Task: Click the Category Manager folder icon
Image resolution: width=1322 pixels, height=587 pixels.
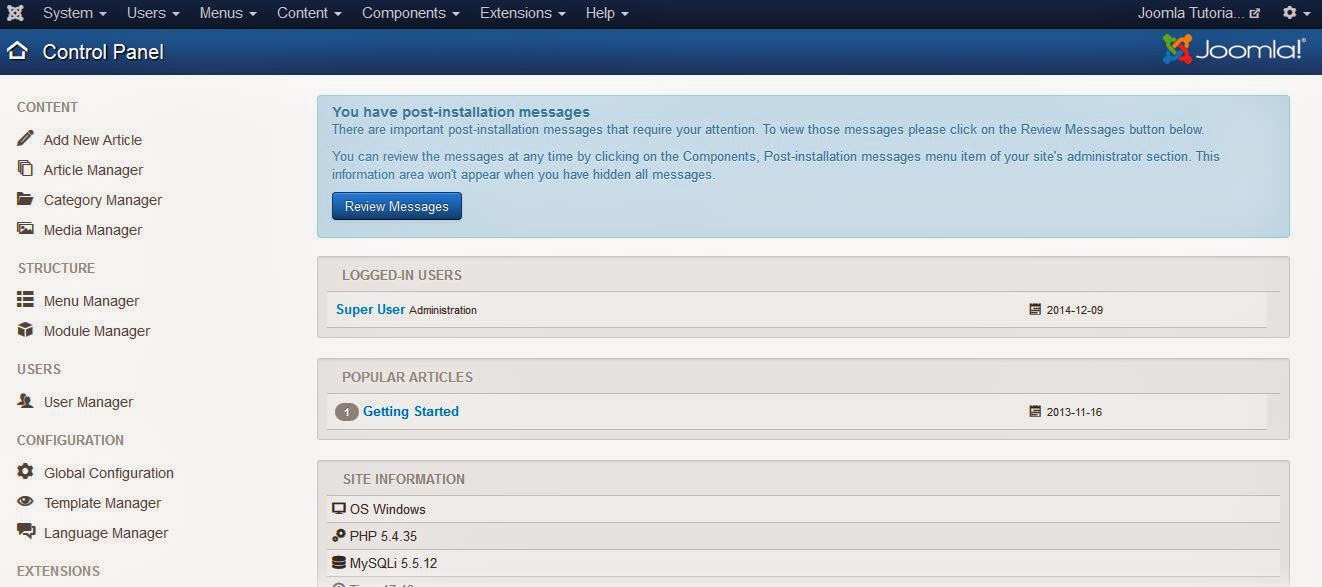Action: tap(25, 199)
